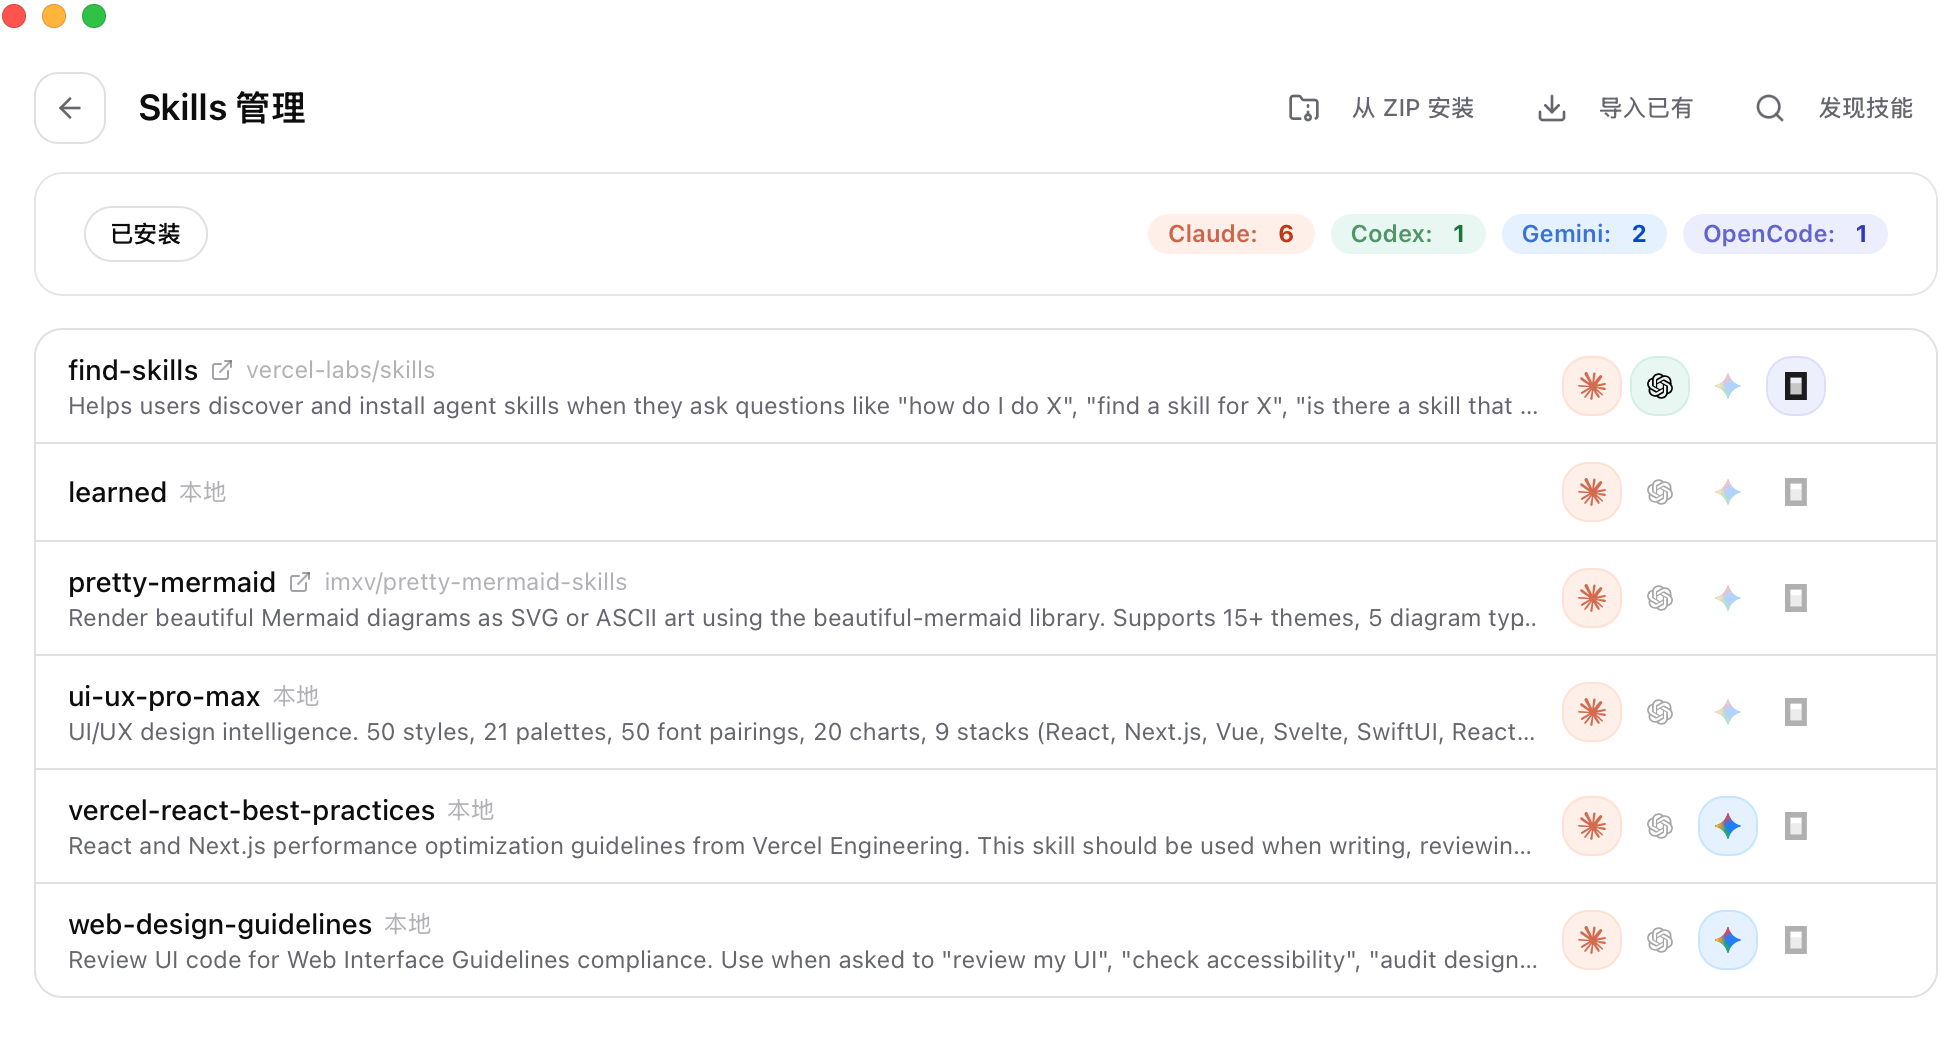Click the Skills 管理 page title
1944x1048 pixels.
click(222, 108)
